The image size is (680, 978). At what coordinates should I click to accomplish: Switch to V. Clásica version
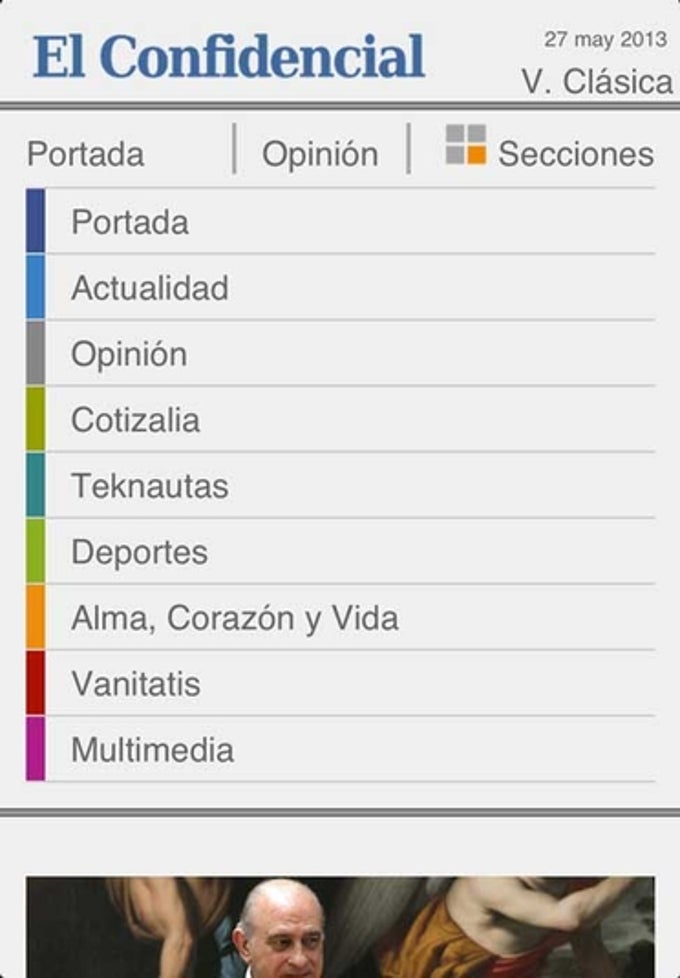pos(597,82)
